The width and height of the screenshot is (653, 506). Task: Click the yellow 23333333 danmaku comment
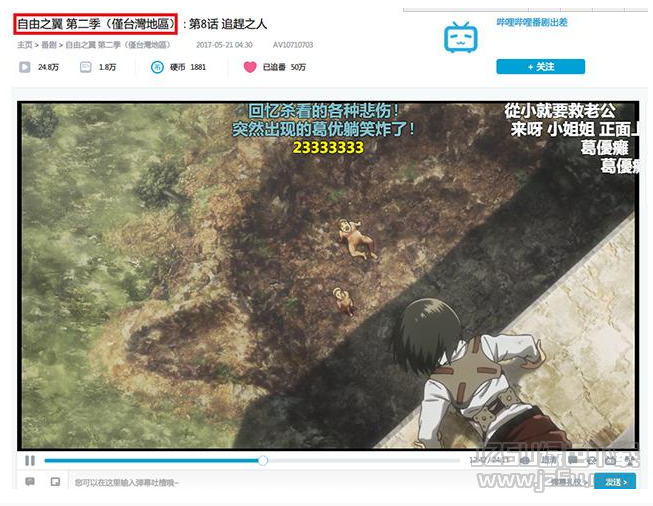[x=328, y=147]
